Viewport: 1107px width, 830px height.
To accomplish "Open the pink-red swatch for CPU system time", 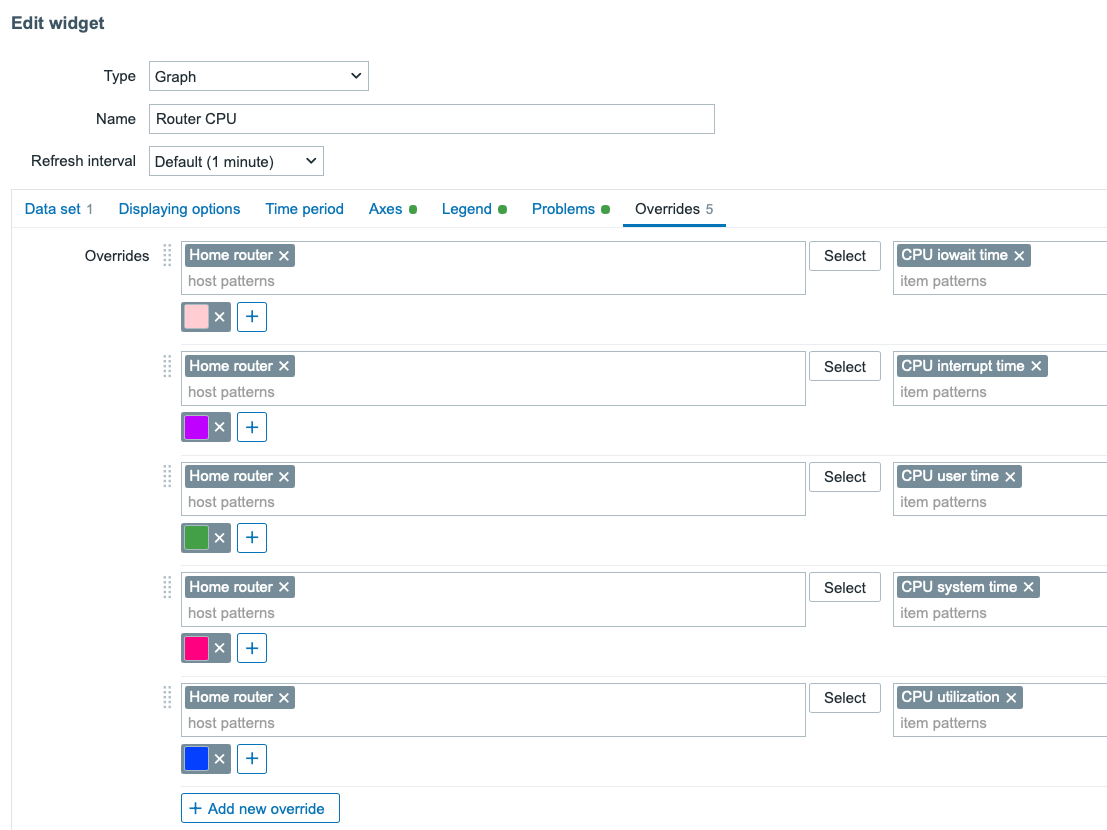I will point(197,649).
